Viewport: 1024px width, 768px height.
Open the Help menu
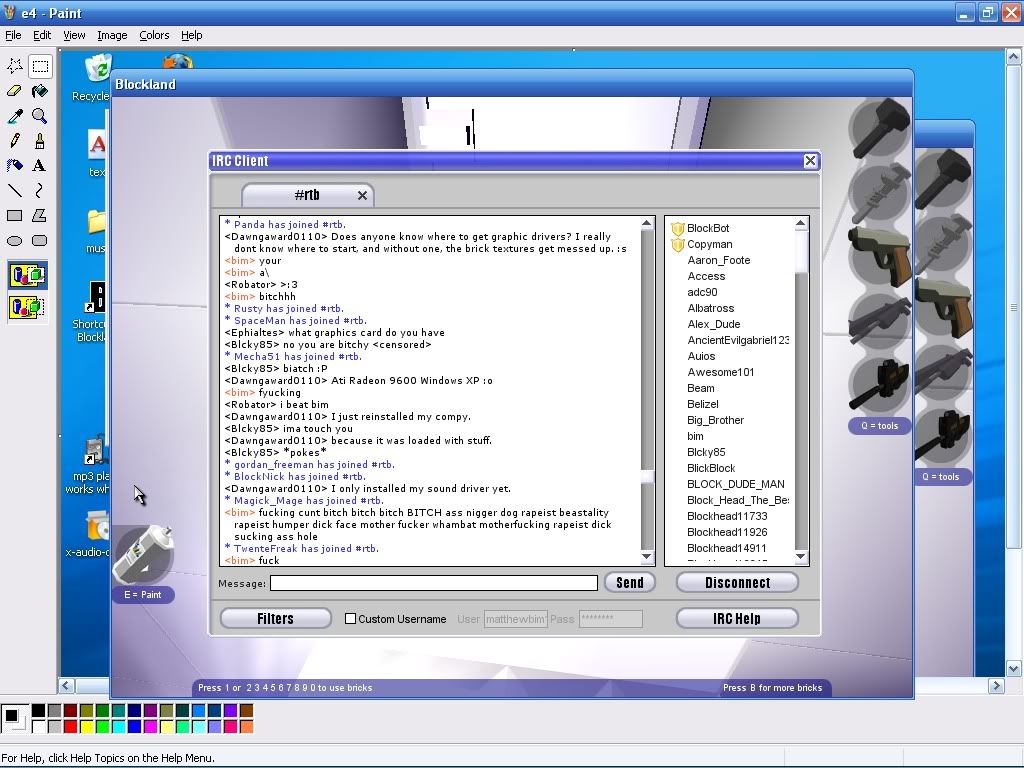pos(191,35)
